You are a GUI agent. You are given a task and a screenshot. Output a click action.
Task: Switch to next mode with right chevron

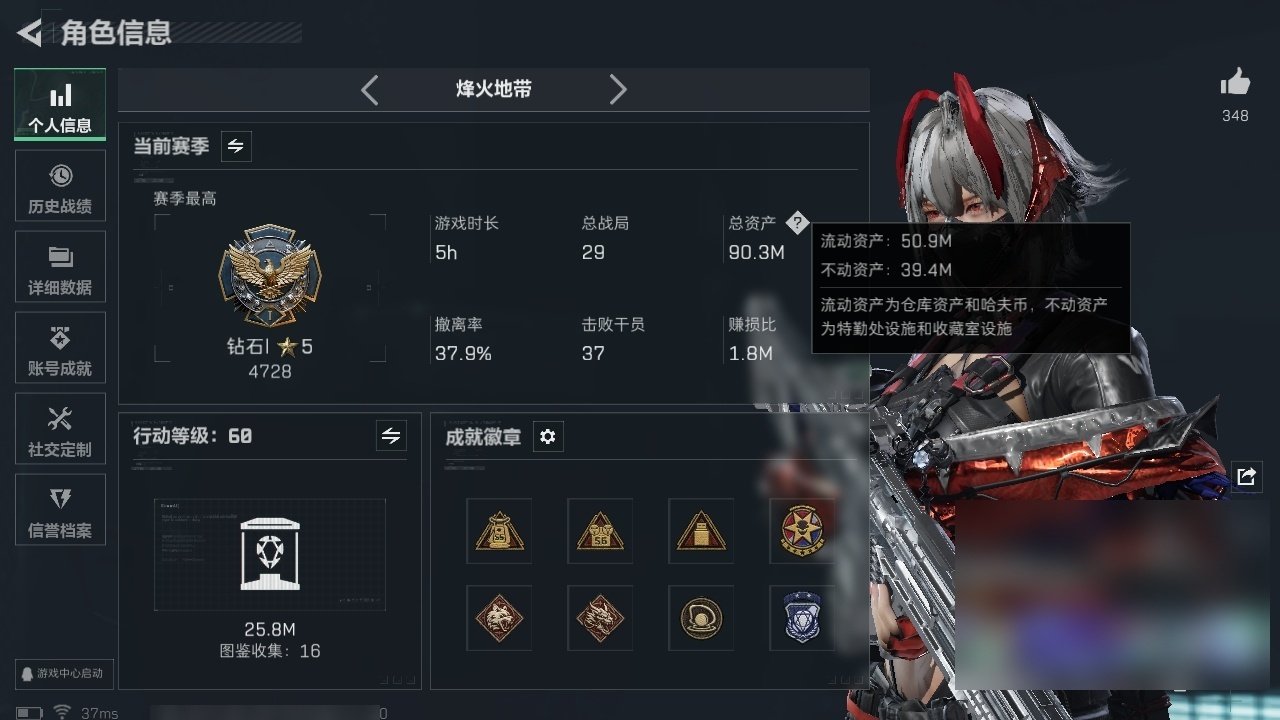pyautogui.click(x=618, y=90)
